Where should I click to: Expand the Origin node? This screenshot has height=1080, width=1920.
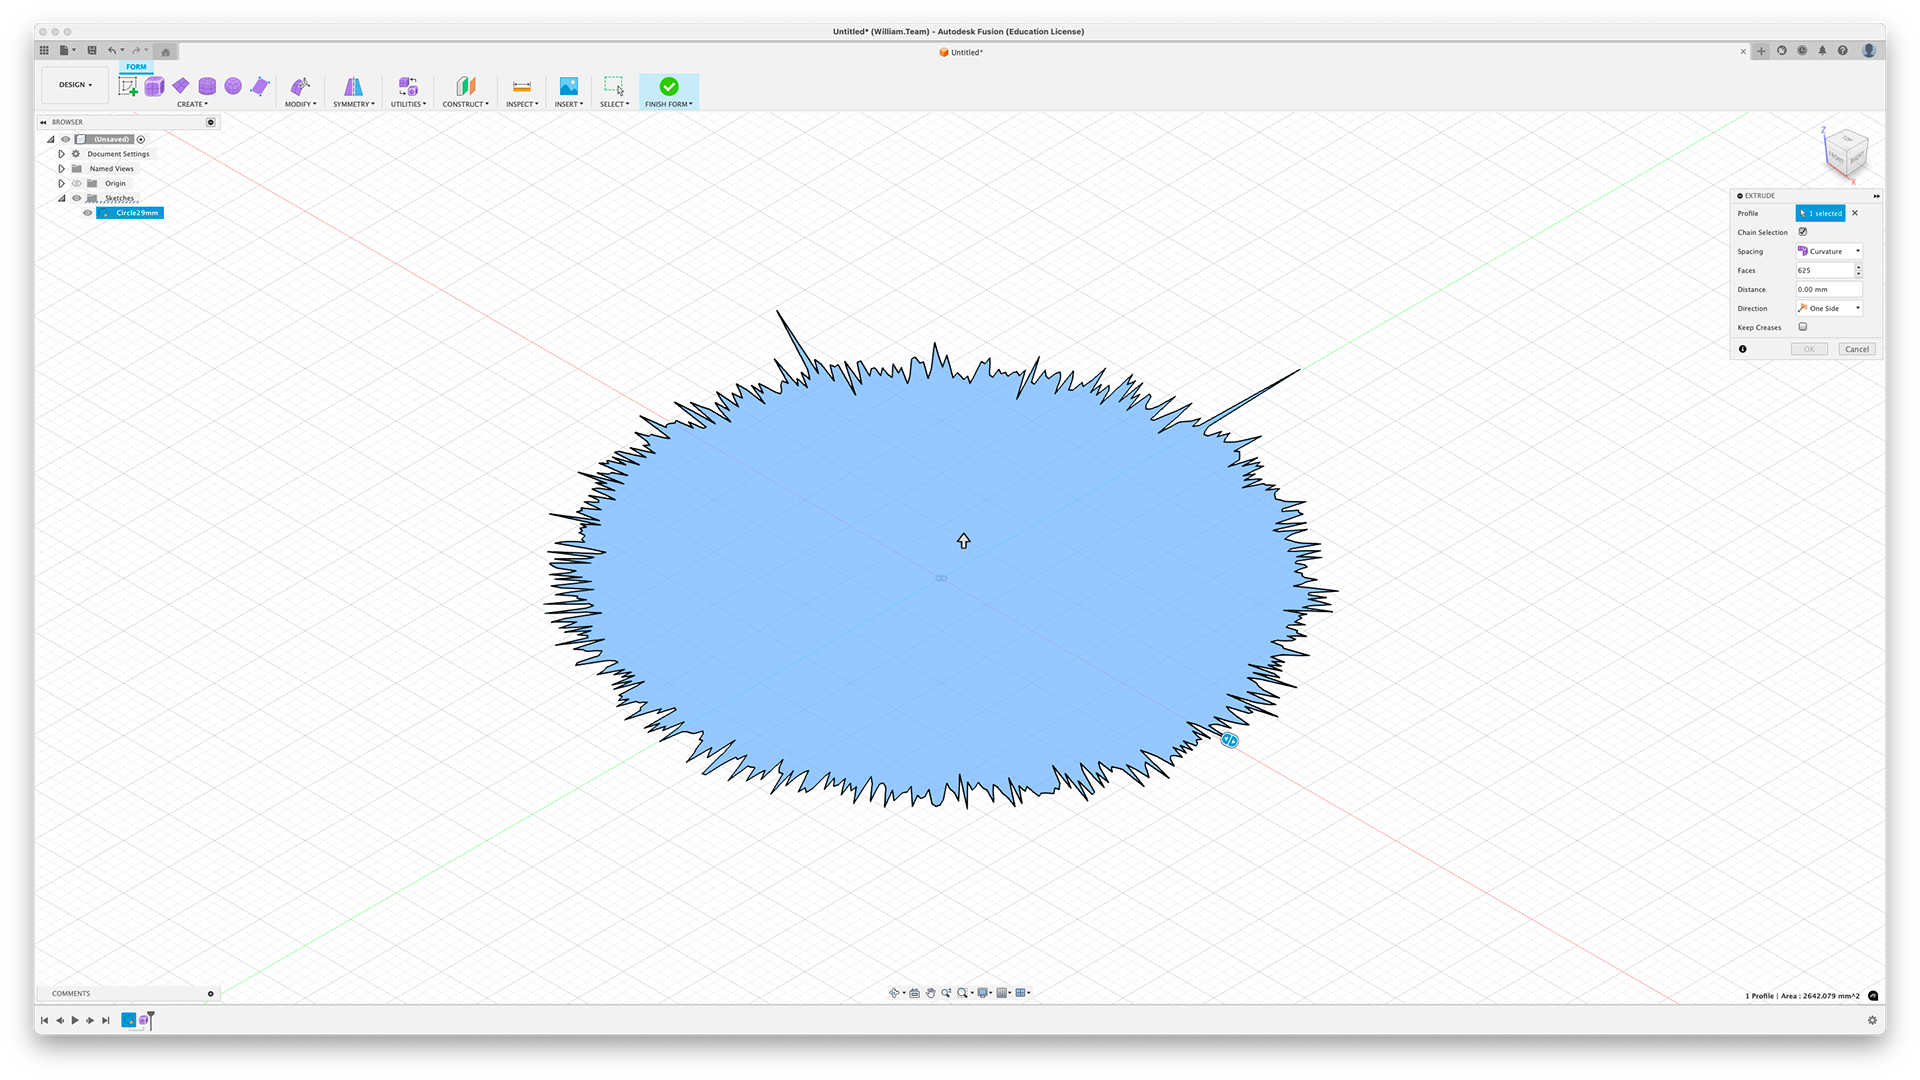(x=61, y=183)
